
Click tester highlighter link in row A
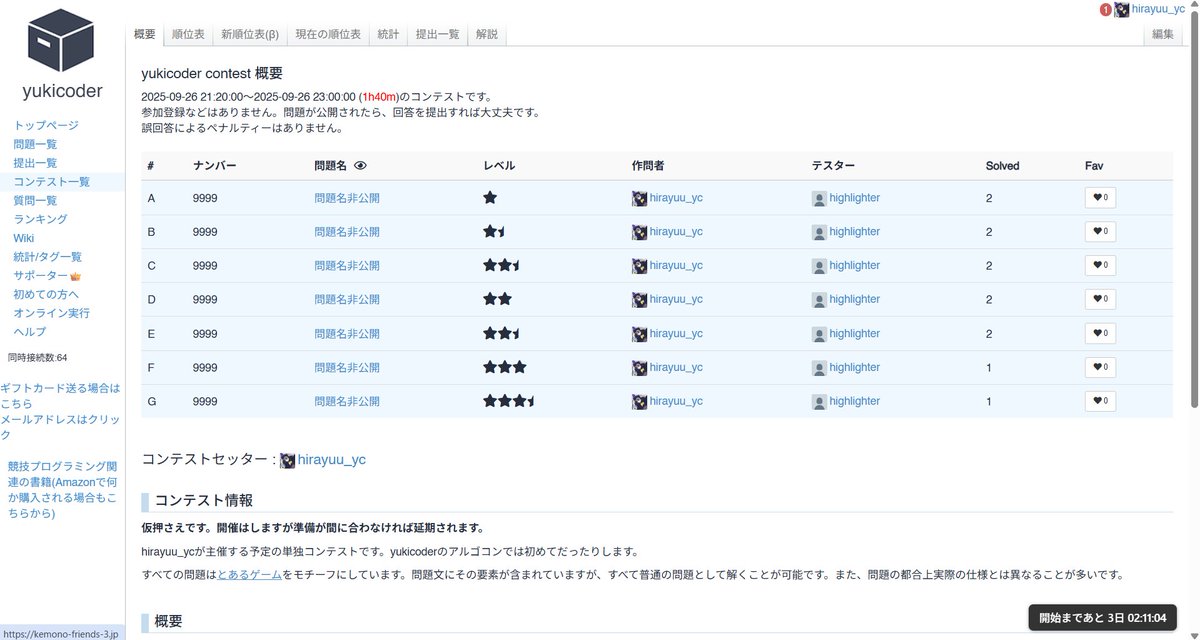[854, 198]
